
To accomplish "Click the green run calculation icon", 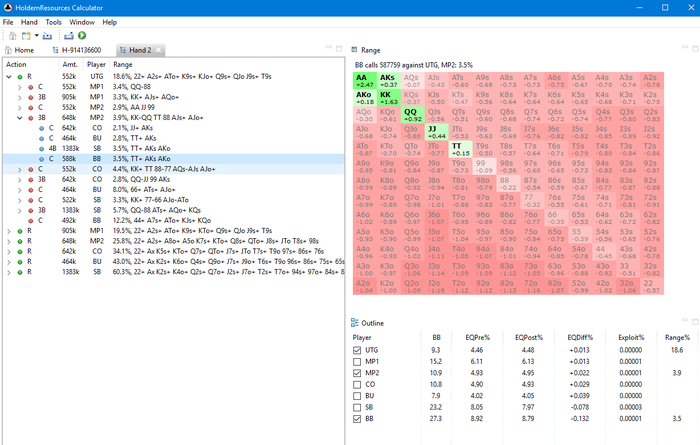I will coord(82,35).
